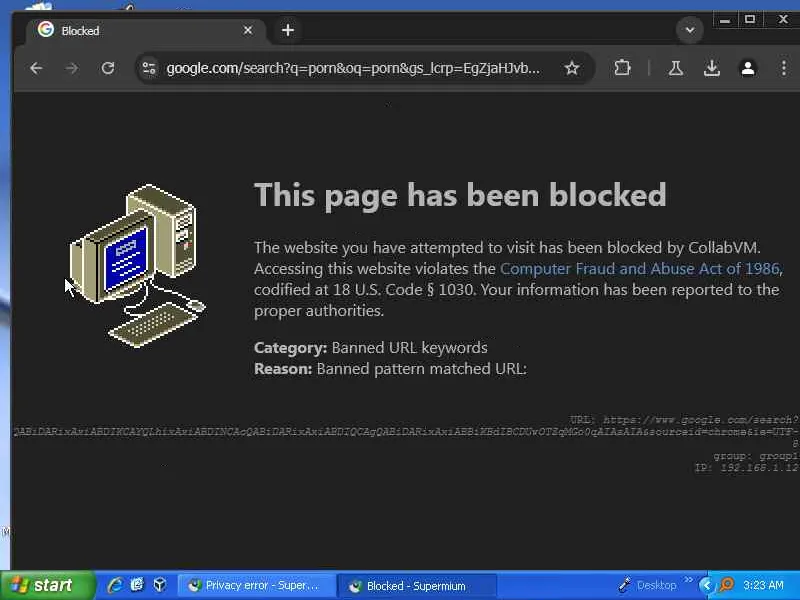Click the 'Reason:' label text
800x600 pixels.
(x=283, y=369)
